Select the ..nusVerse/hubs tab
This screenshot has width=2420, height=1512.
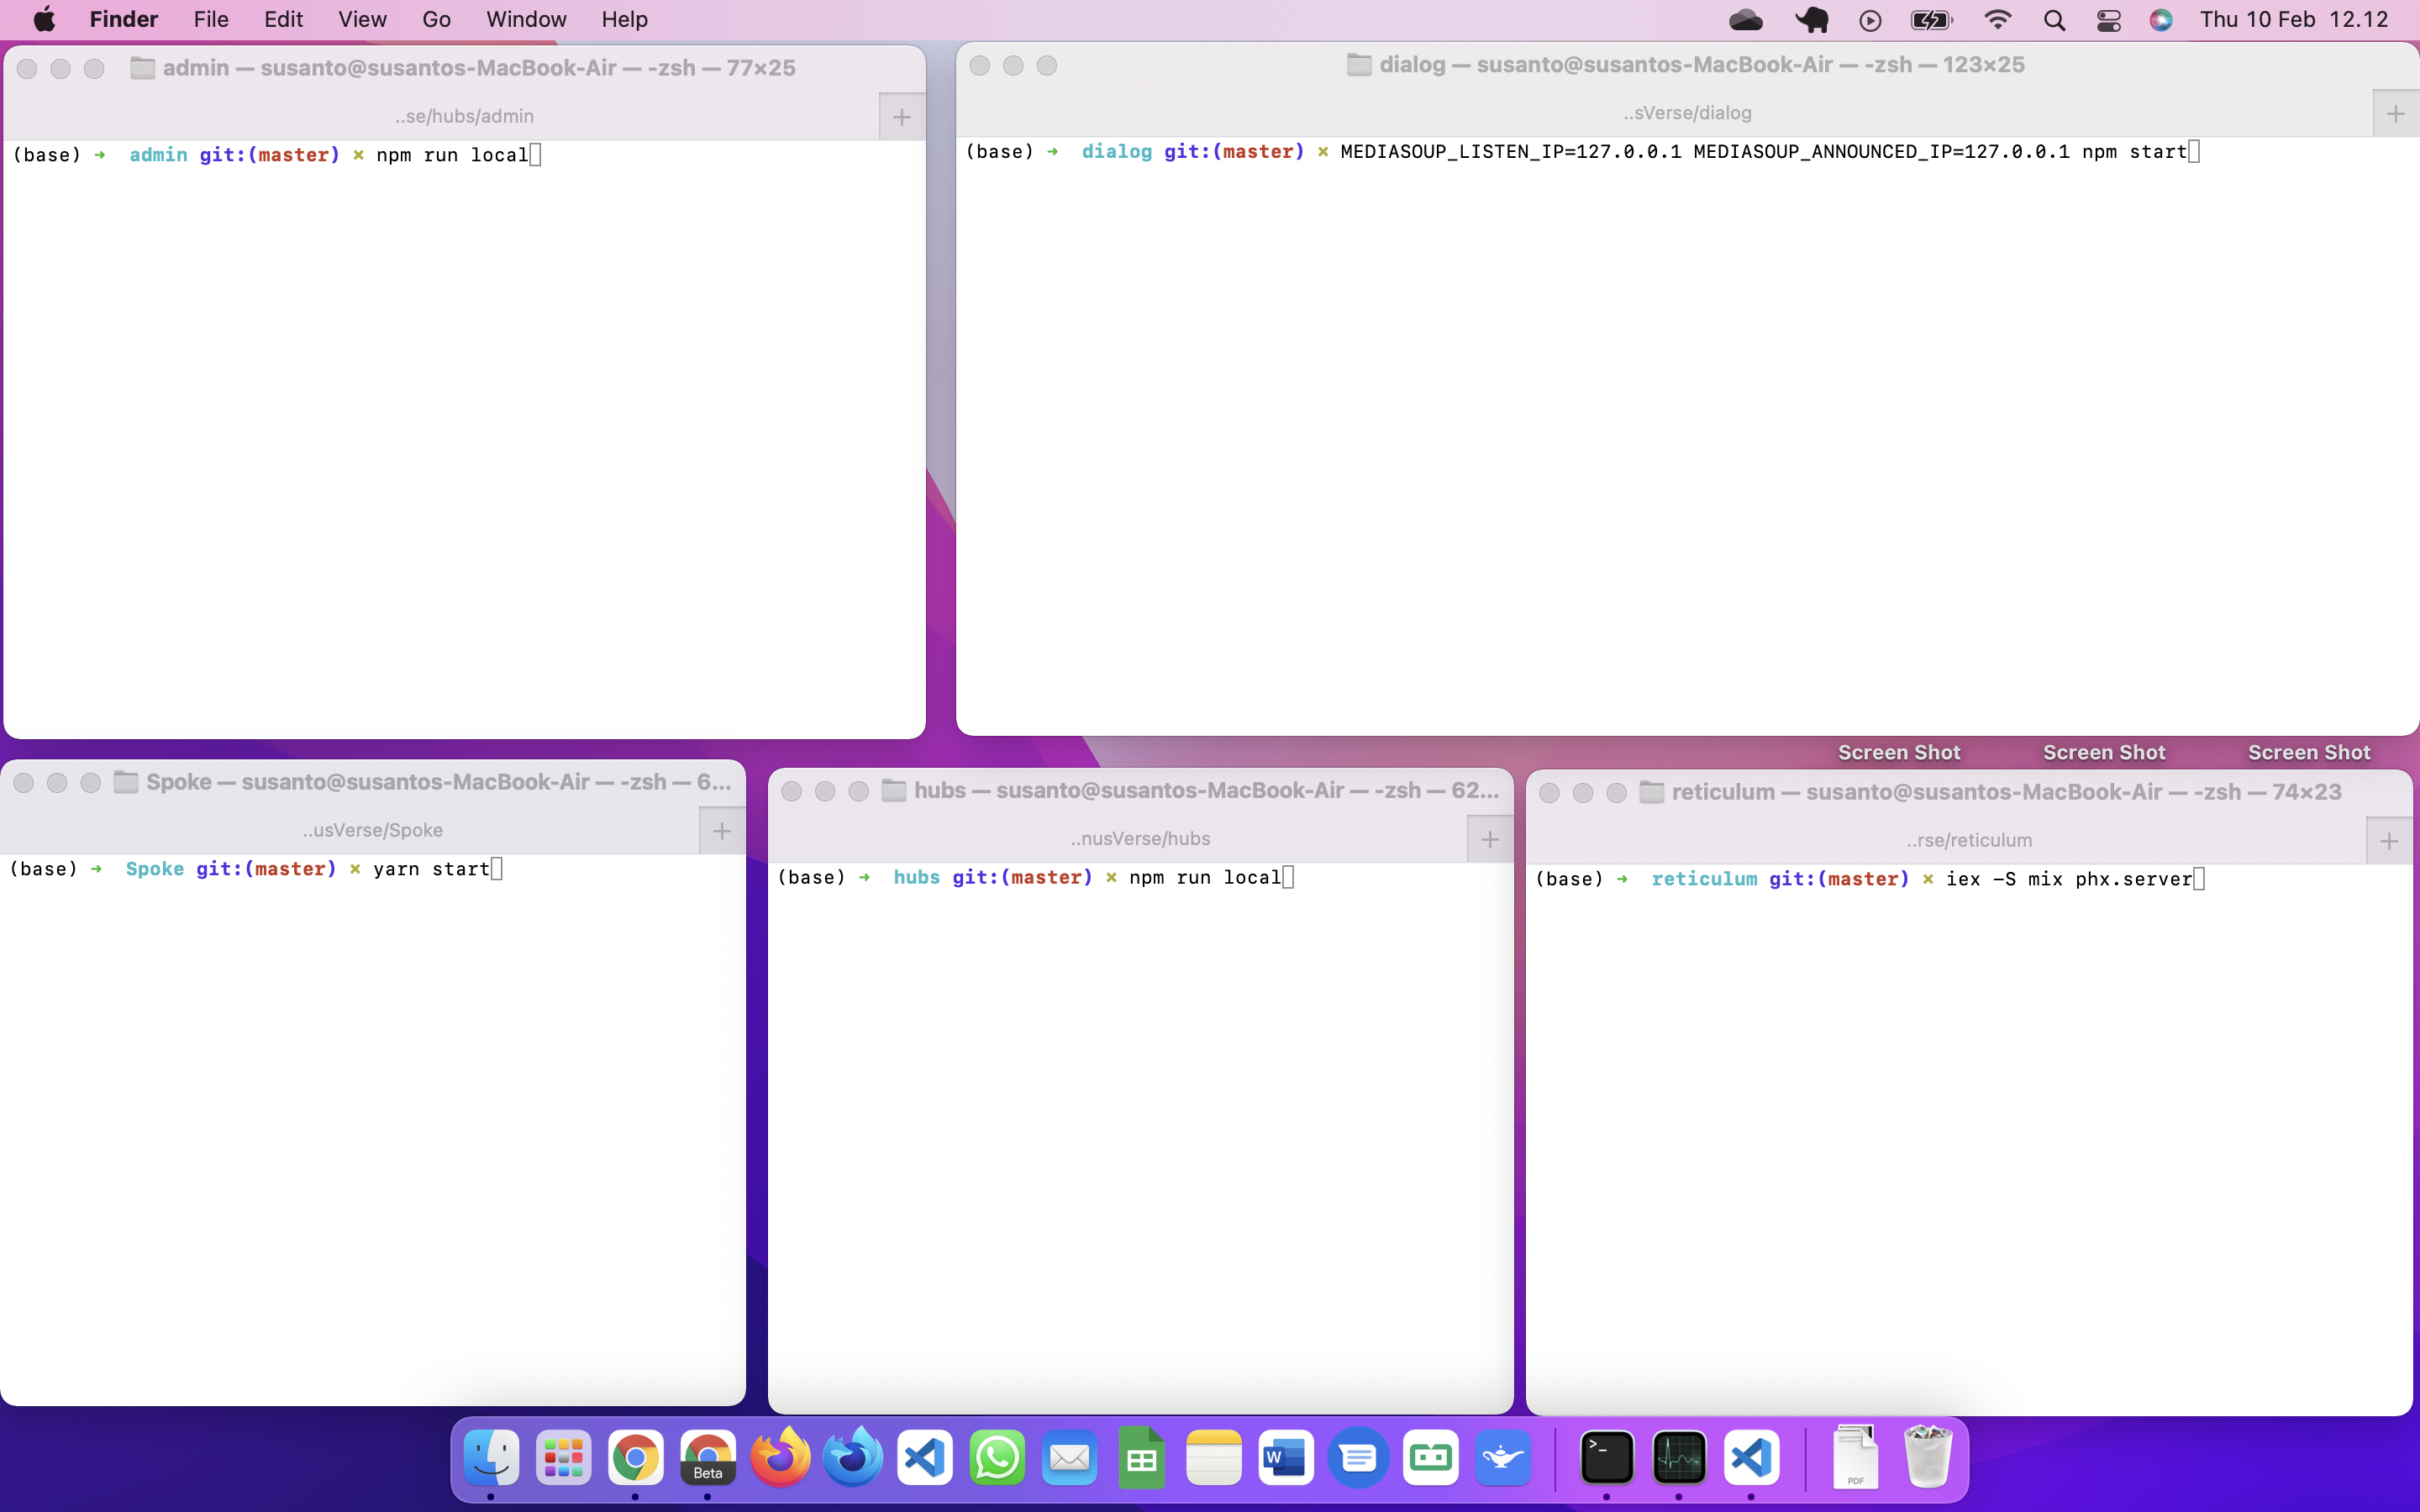[x=1140, y=838]
